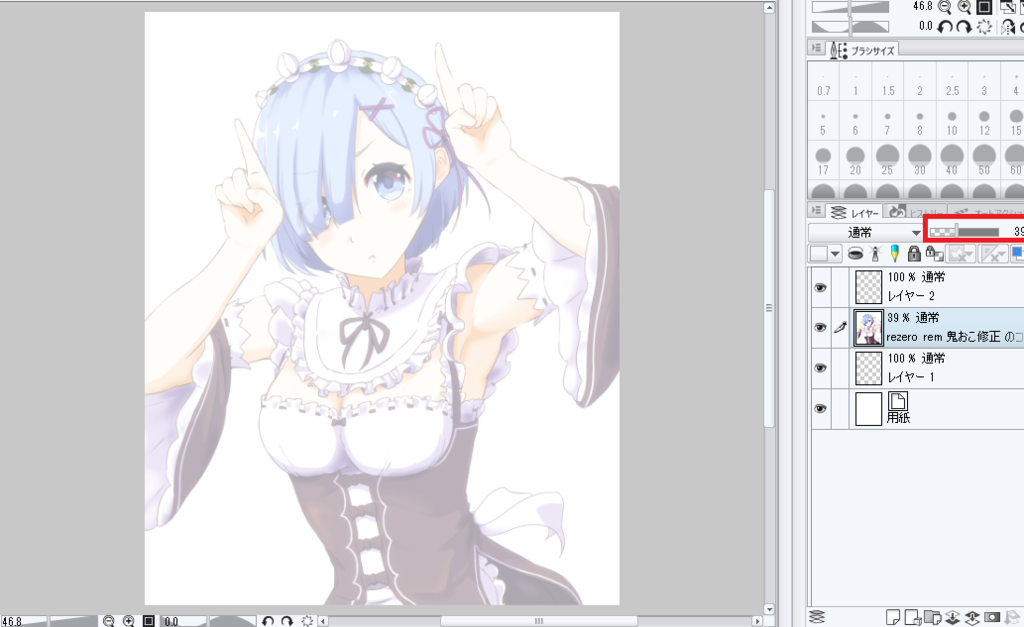Reset canvas rotation from status bar

[x=307, y=621]
